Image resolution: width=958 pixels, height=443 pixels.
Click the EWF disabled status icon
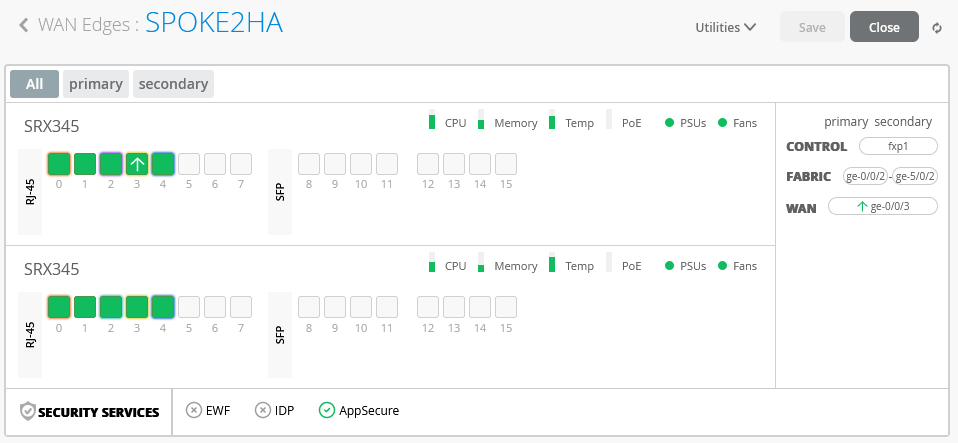(x=194, y=410)
